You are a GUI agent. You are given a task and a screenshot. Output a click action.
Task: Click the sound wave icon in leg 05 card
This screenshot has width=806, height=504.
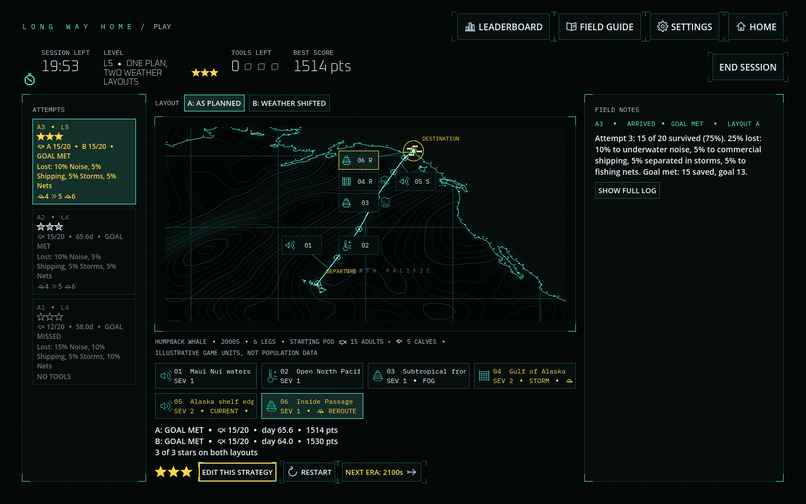click(x=166, y=406)
